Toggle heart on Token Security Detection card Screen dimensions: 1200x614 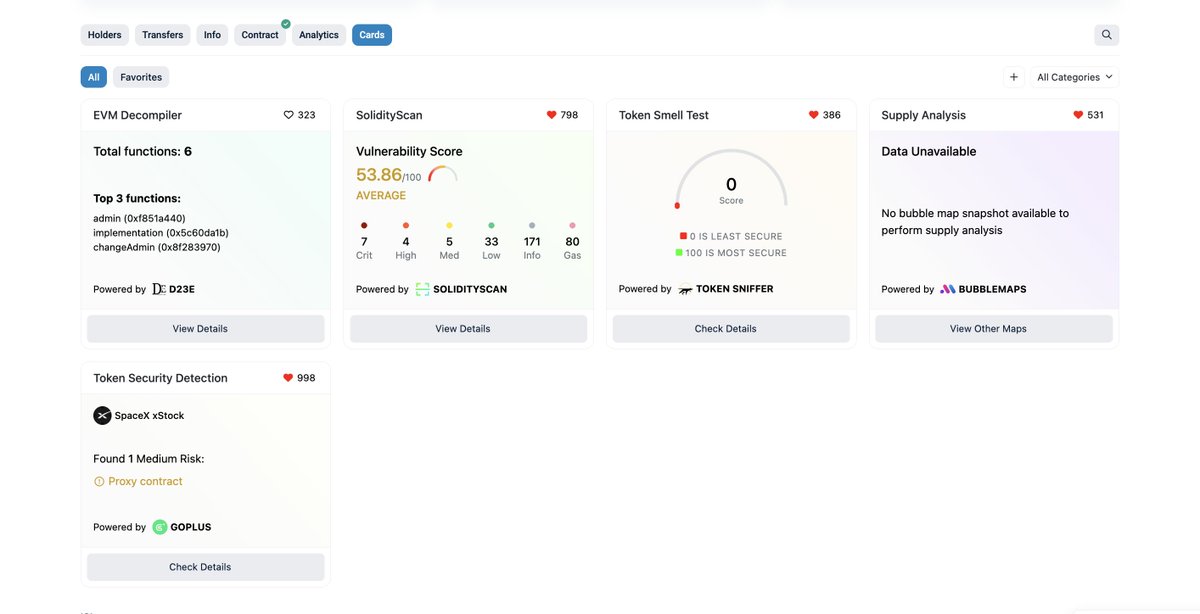[x=288, y=378]
